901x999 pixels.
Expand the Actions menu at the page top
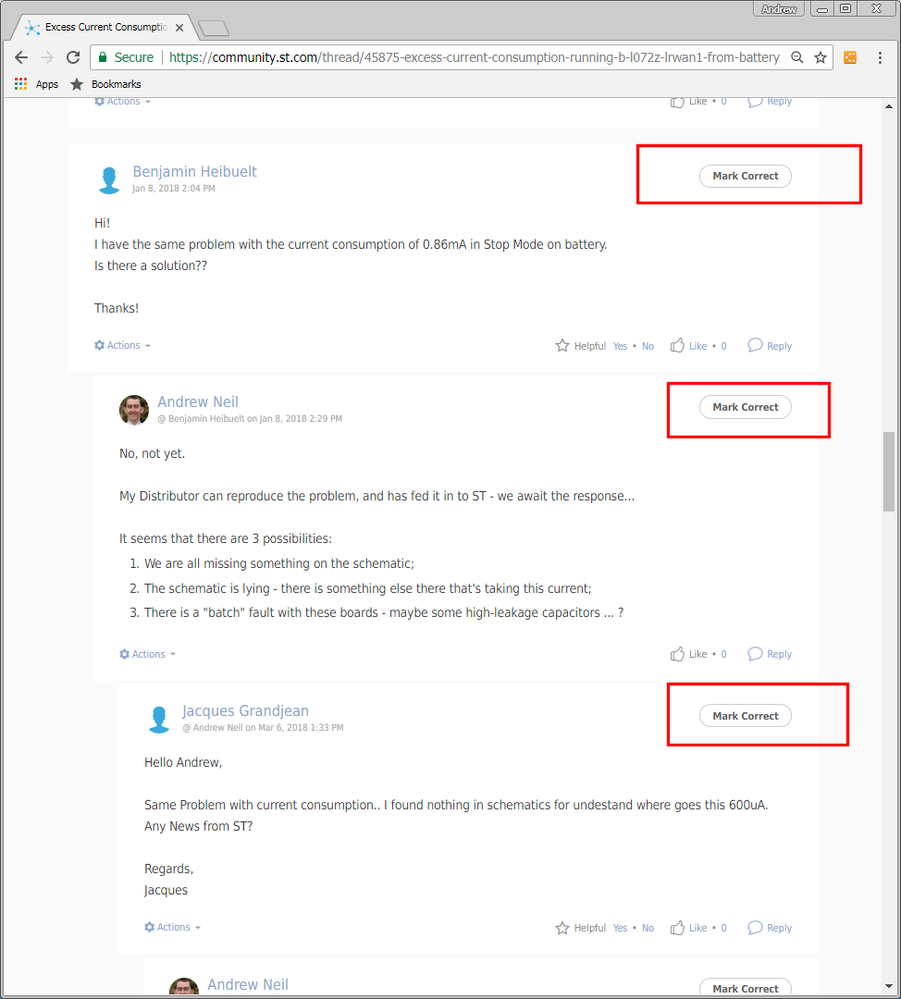(122, 101)
